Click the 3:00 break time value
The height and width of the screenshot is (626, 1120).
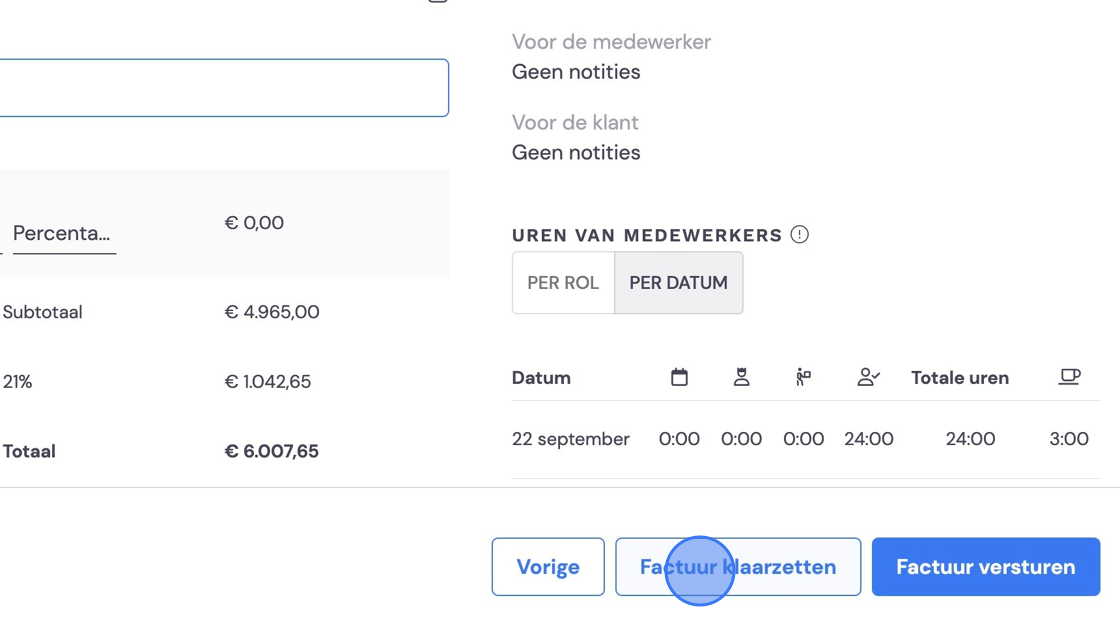(x=1069, y=439)
